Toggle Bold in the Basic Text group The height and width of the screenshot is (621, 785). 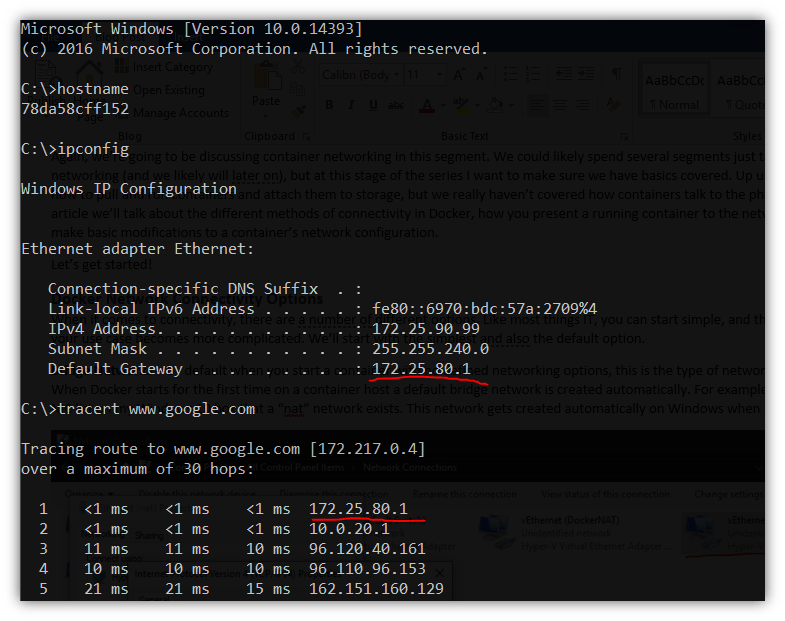tap(329, 105)
